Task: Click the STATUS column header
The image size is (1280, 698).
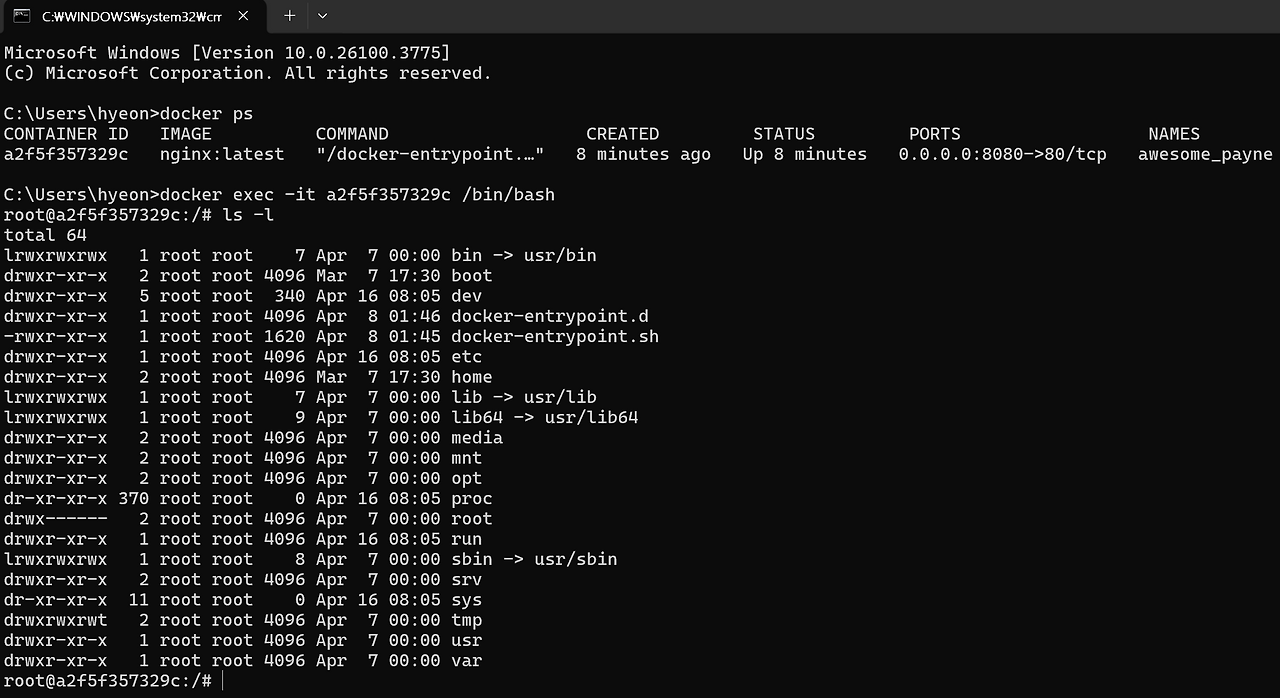Action: (x=784, y=134)
